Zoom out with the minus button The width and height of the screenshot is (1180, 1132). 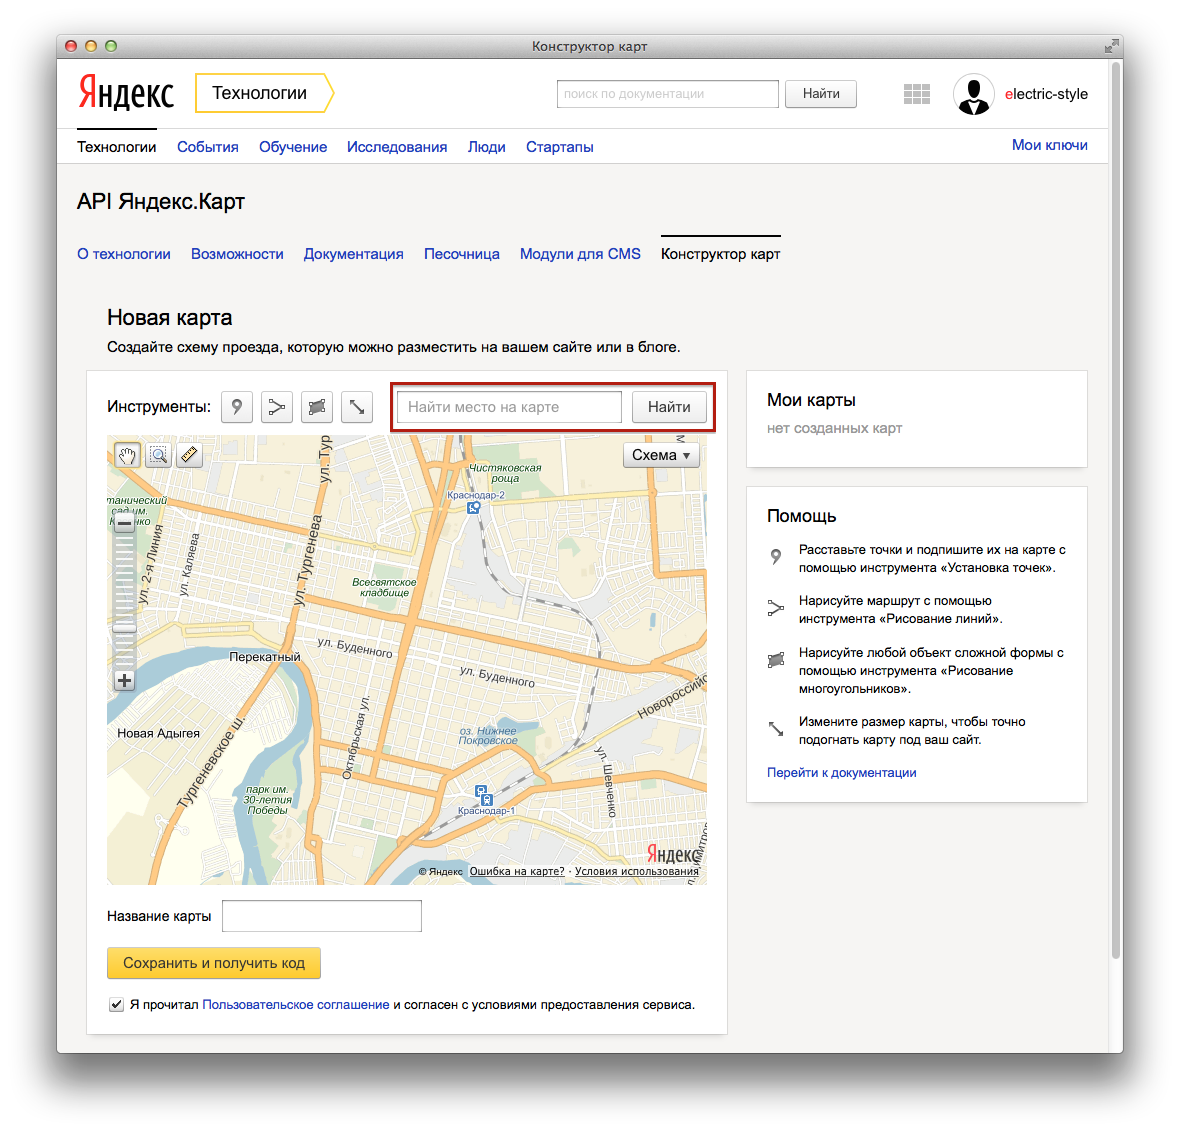[x=124, y=523]
